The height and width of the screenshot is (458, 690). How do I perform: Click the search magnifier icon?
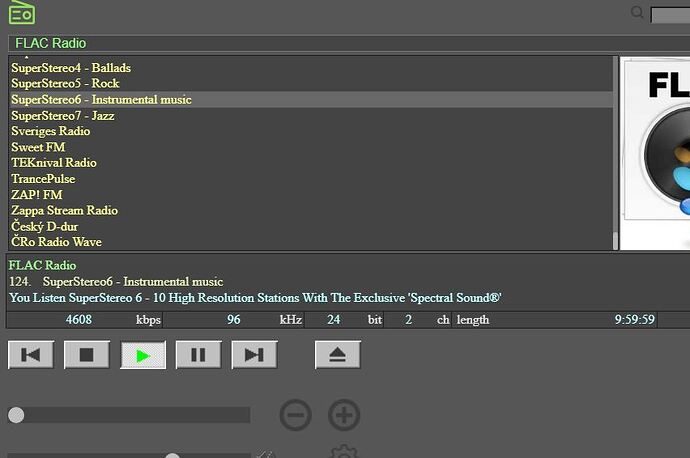pyautogui.click(x=637, y=12)
